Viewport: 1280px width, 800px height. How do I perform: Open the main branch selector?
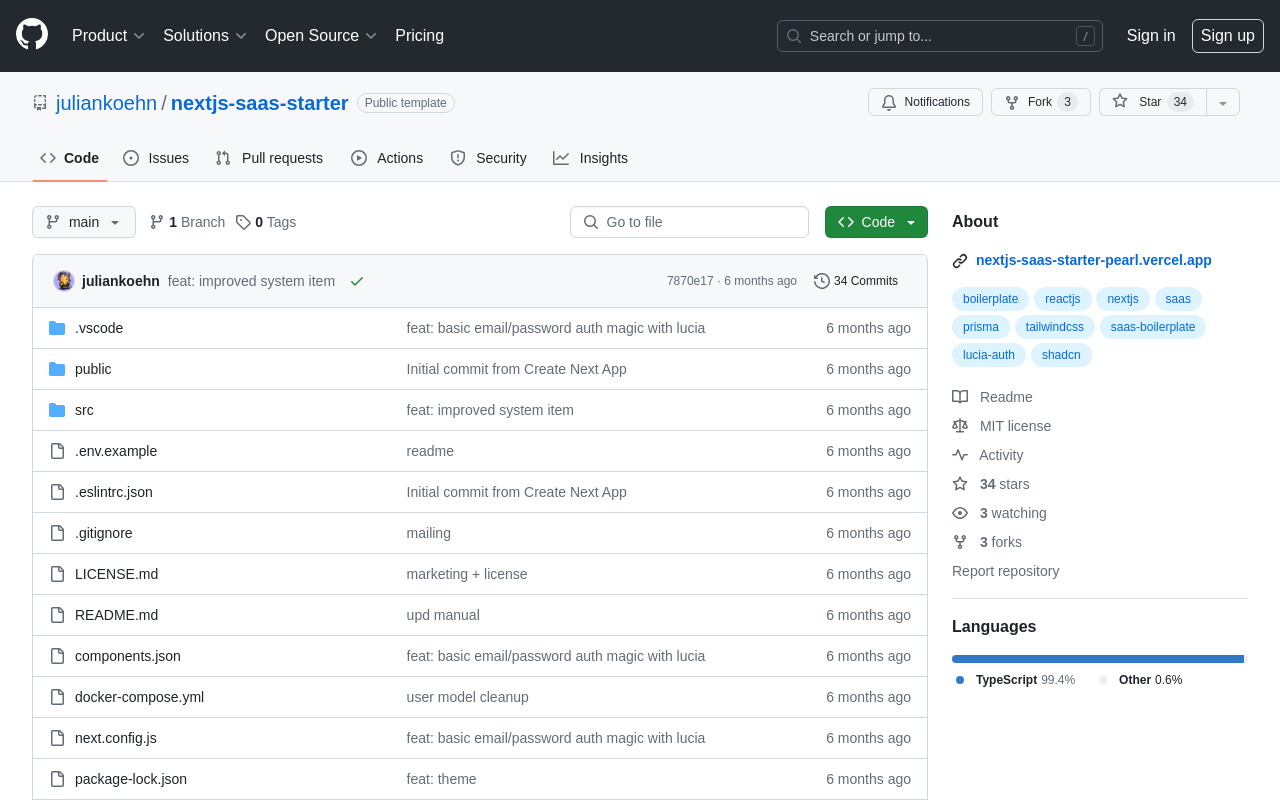point(83,222)
